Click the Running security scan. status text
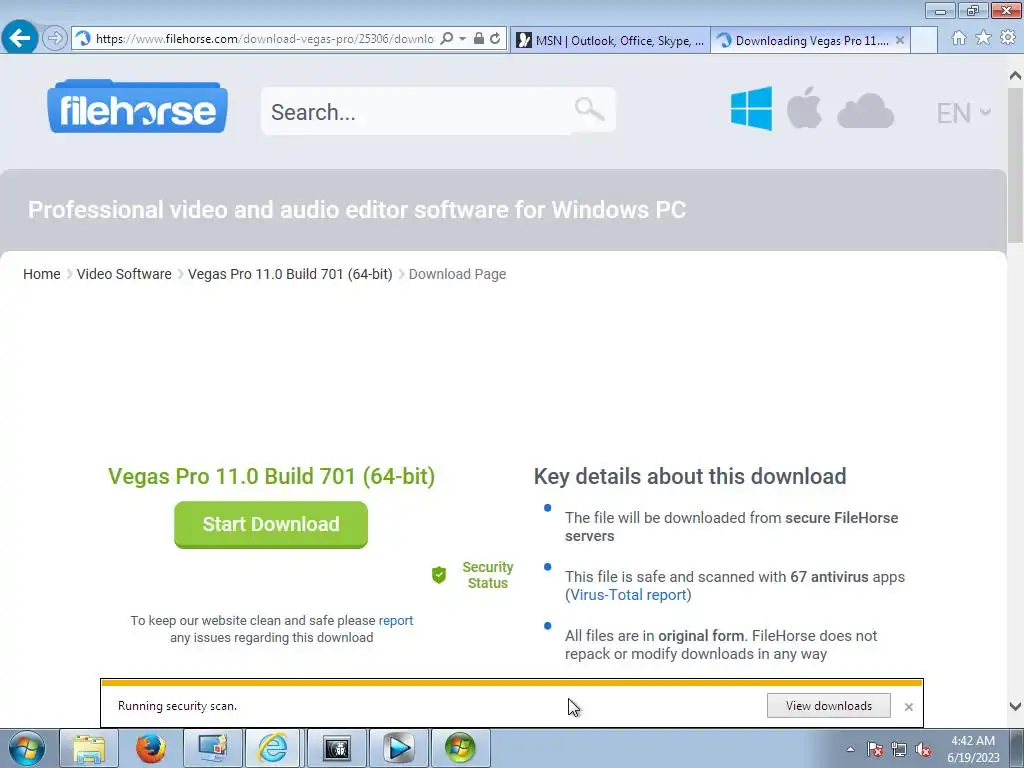Image resolution: width=1024 pixels, height=768 pixels. [x=177, y=706]
